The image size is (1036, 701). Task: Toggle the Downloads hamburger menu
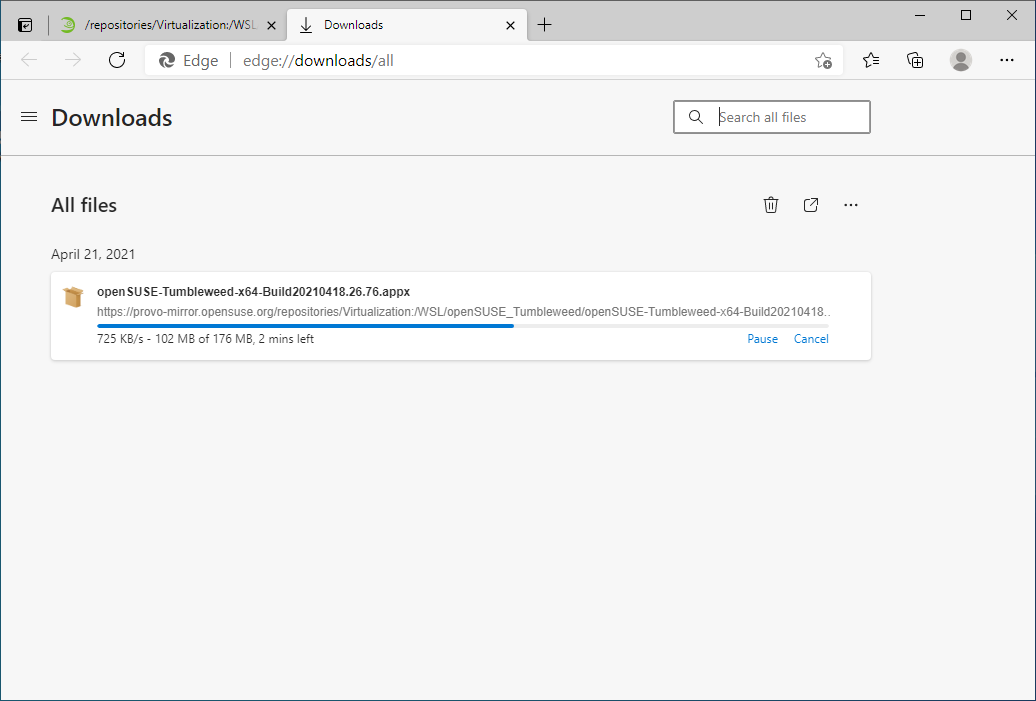coord(29,117)
